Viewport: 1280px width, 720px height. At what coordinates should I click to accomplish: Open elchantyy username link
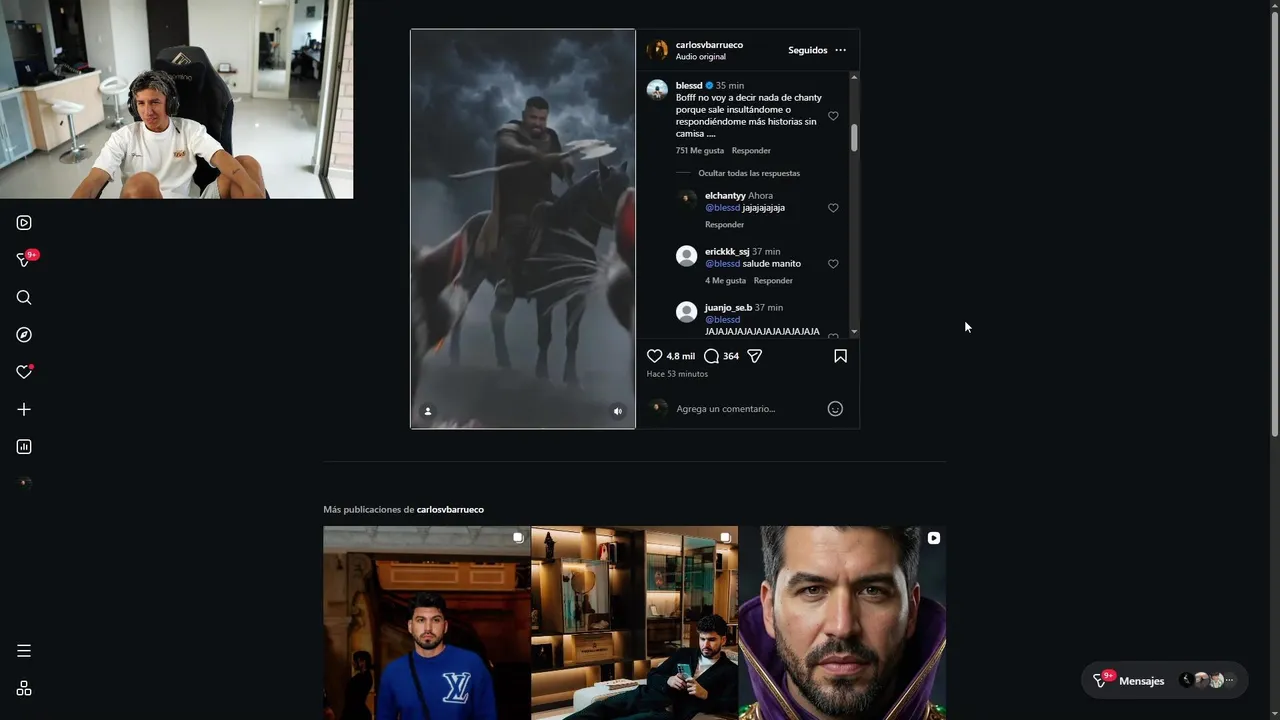pyautogui.click(x=725, y=196)
